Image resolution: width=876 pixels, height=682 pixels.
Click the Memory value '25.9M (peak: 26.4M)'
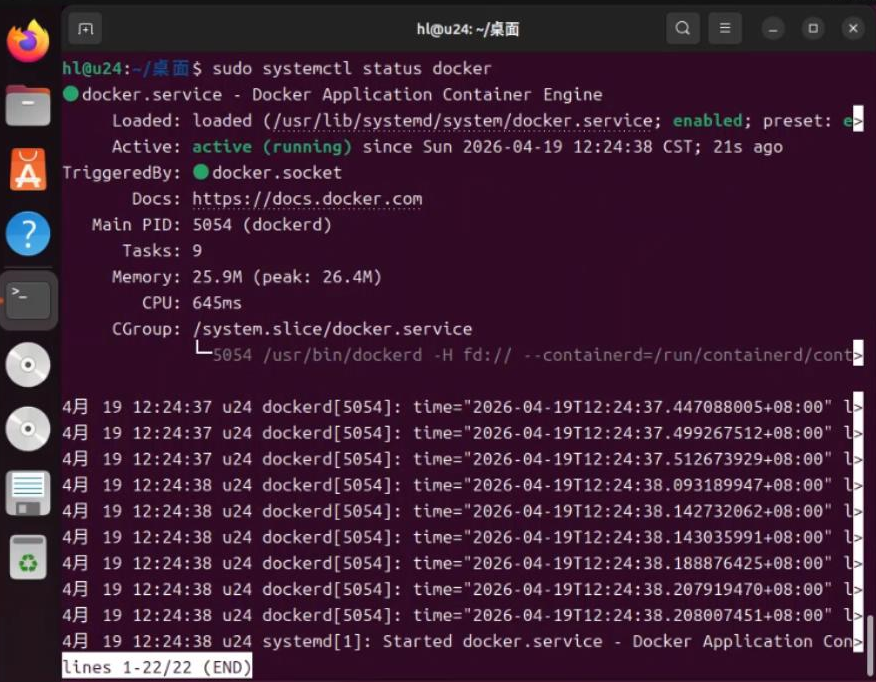click(x=287, y=277)
